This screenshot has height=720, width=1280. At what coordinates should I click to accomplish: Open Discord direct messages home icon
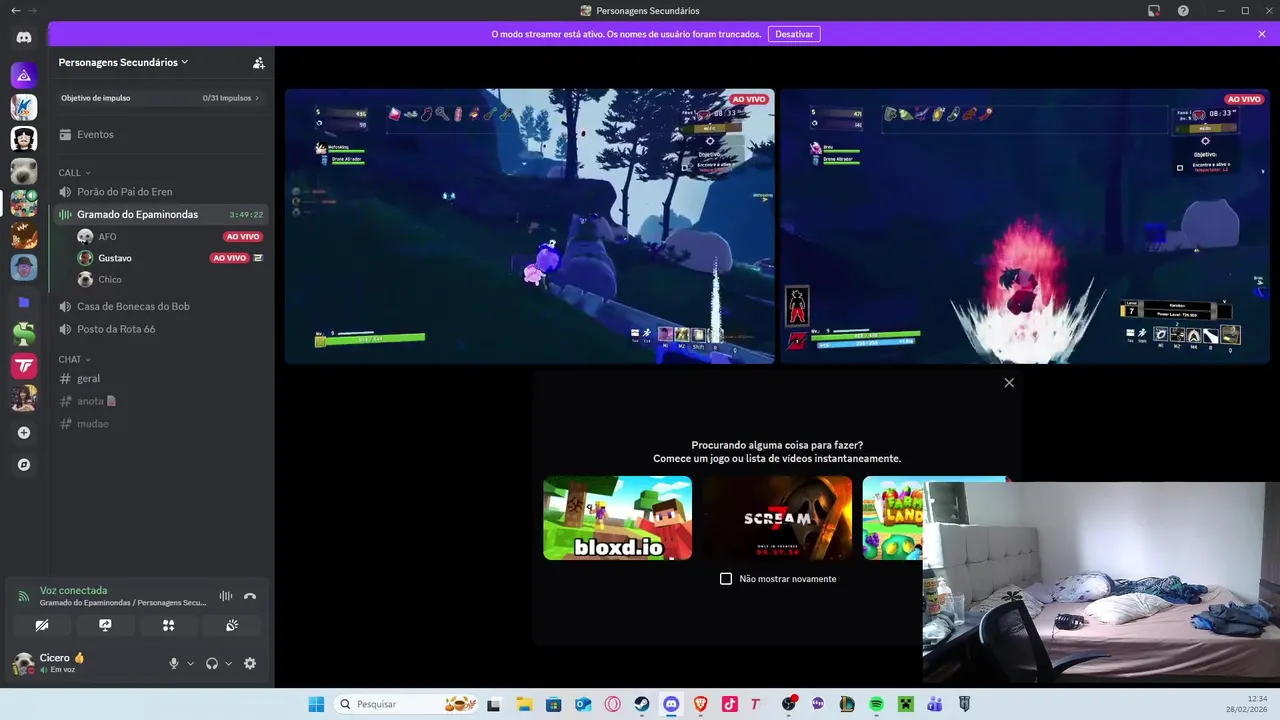(x=24, y=38)
